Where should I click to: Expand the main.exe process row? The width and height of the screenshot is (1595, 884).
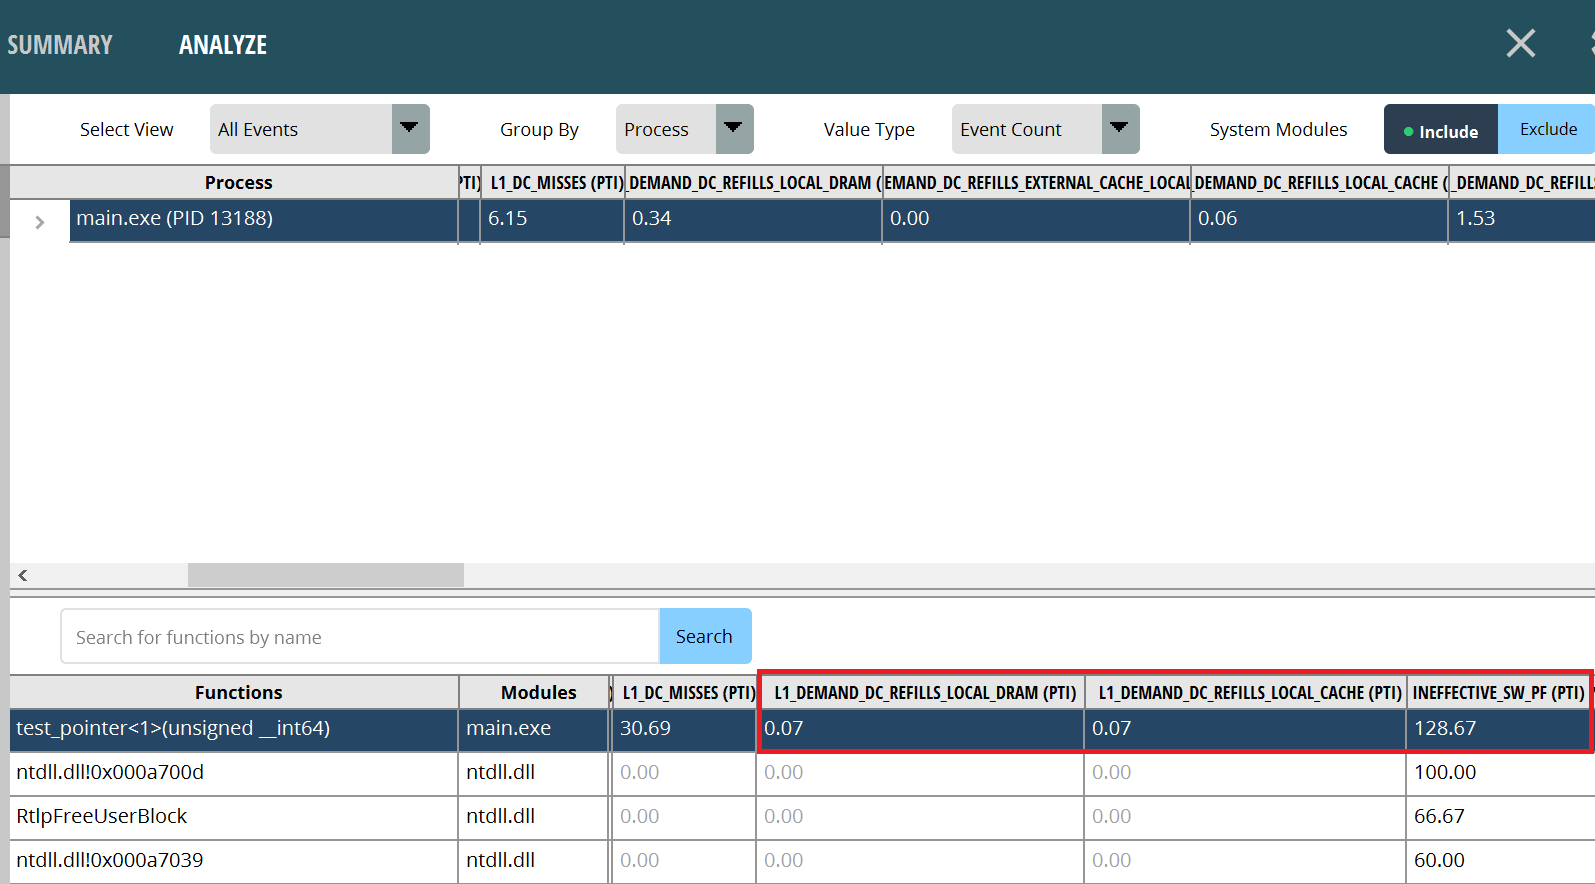coord(40,222)
